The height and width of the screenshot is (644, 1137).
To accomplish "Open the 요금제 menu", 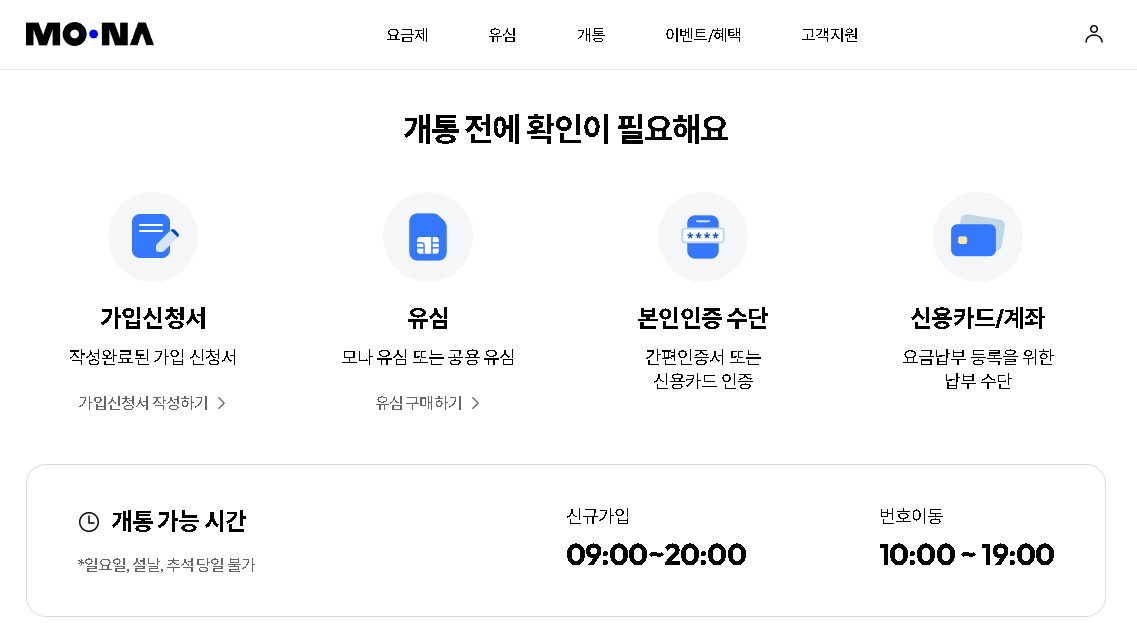I will [406, 34].
